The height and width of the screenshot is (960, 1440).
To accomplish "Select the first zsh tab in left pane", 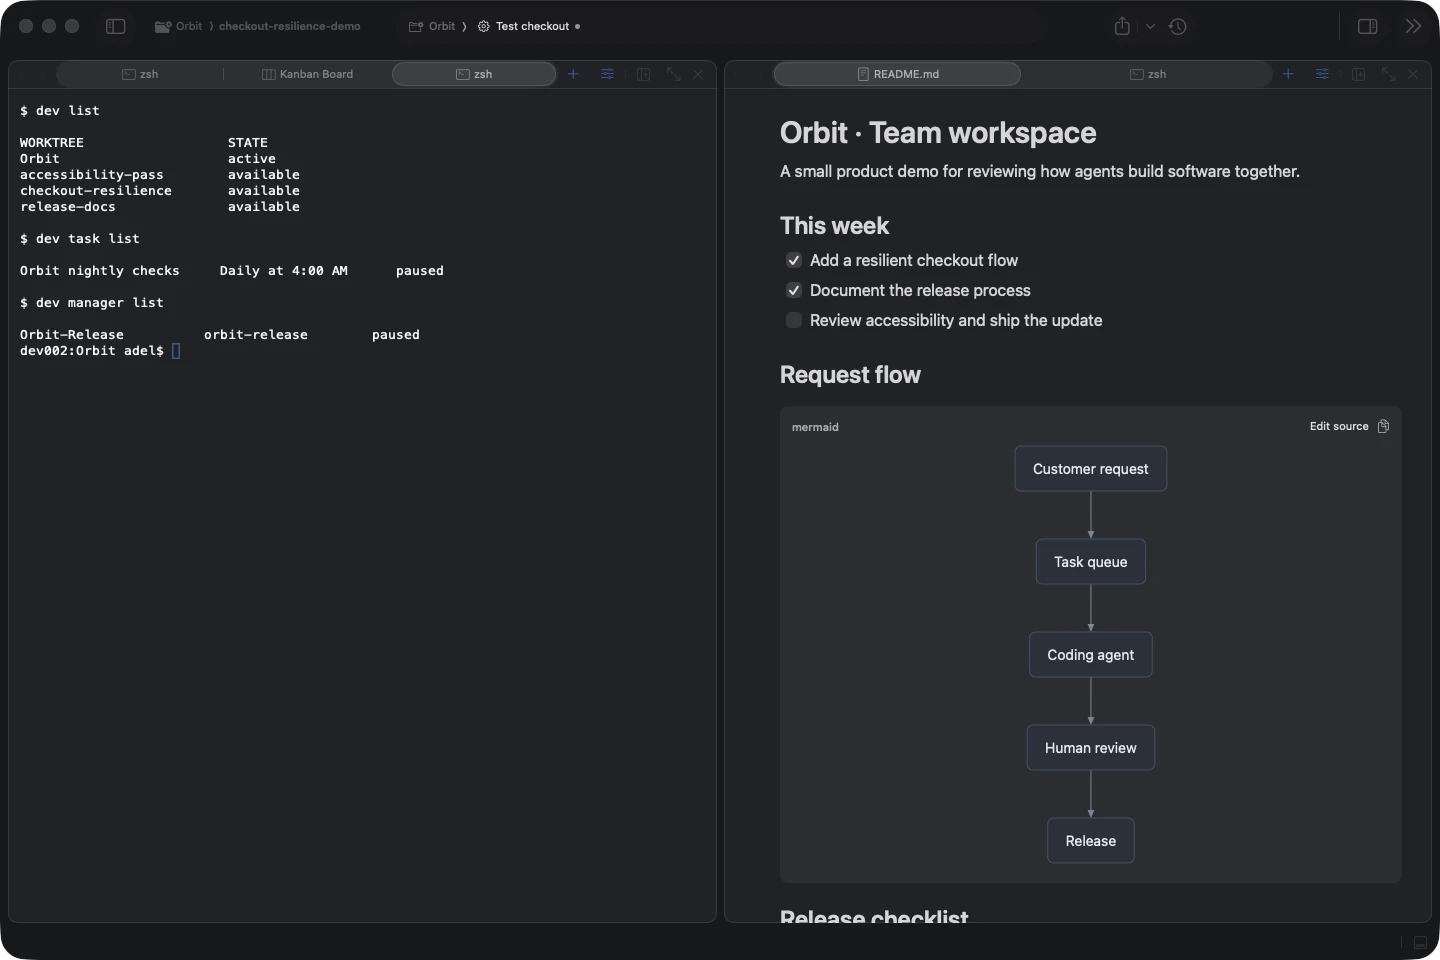I will point(140,74).
